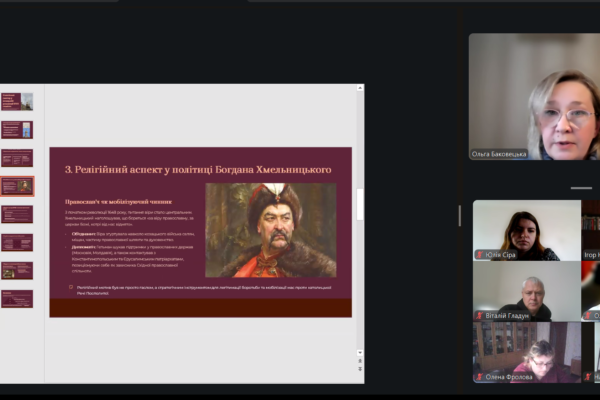Screen dimensions: 600x400
Task: Click muted microphone icon beside Віталій Гладун
Action: tap(480, 315)
